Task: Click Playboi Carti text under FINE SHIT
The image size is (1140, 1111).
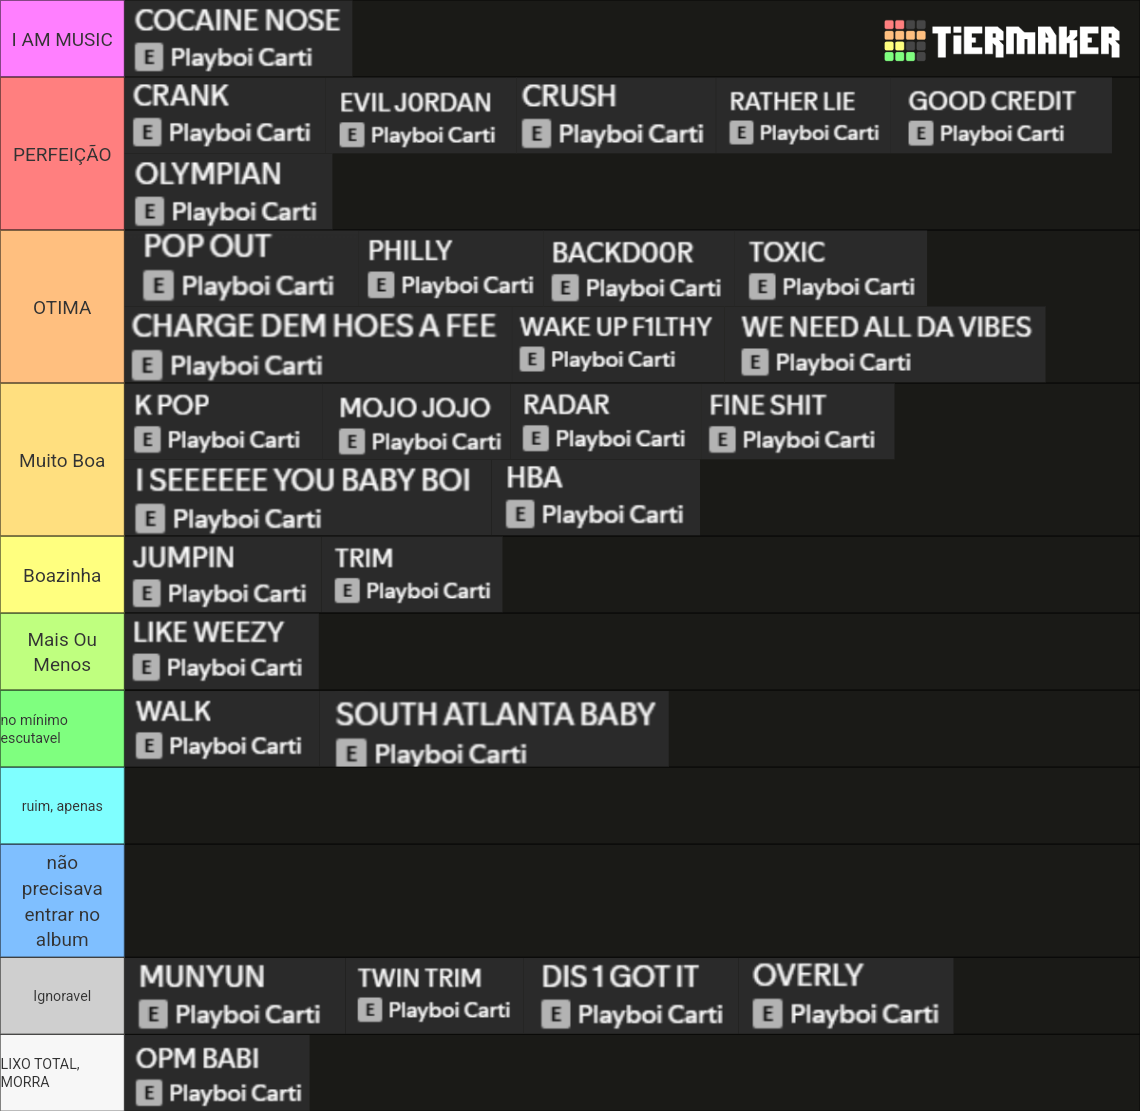Action: (808, 440)
